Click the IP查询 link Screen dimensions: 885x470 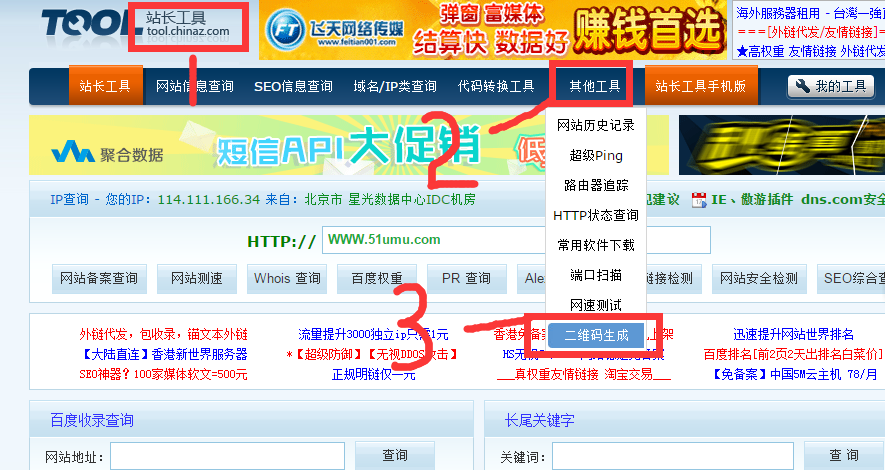tap(69, 199)
